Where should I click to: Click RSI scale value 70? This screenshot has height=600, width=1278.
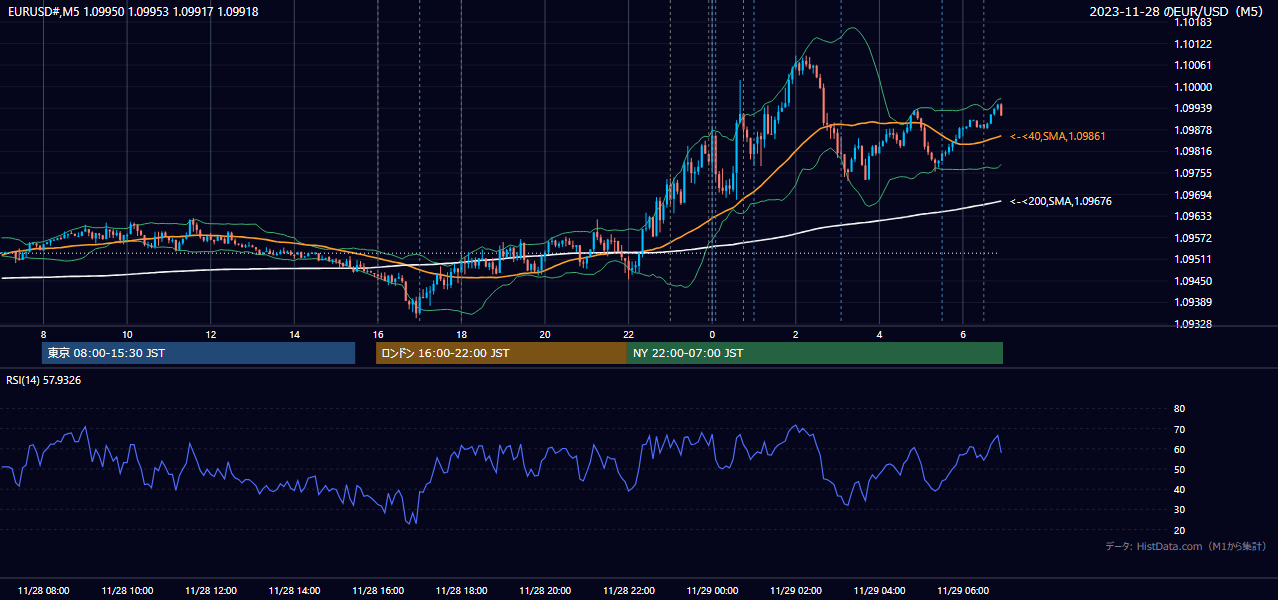point(1179,429)
